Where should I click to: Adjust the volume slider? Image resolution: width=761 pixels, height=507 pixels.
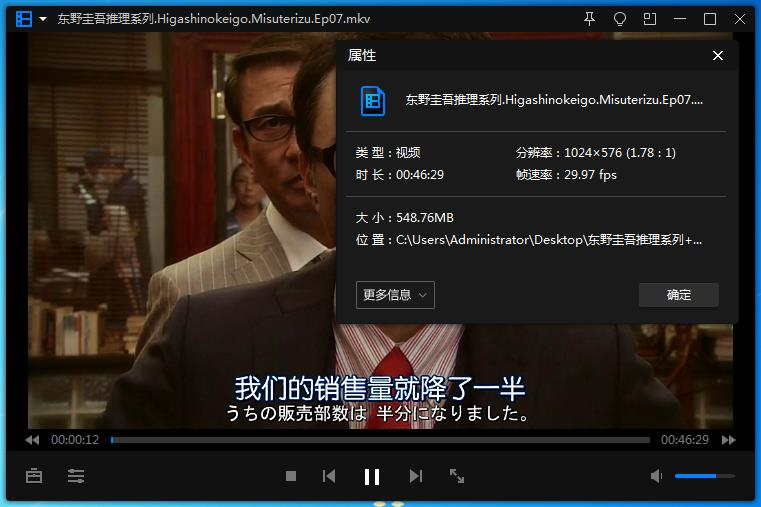705,476
